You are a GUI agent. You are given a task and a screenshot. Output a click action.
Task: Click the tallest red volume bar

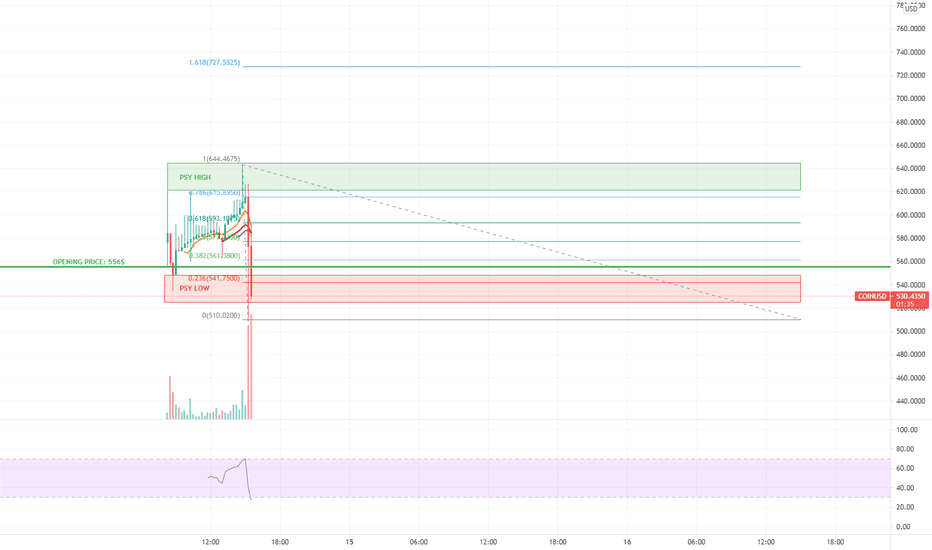[x=251, y=367]
